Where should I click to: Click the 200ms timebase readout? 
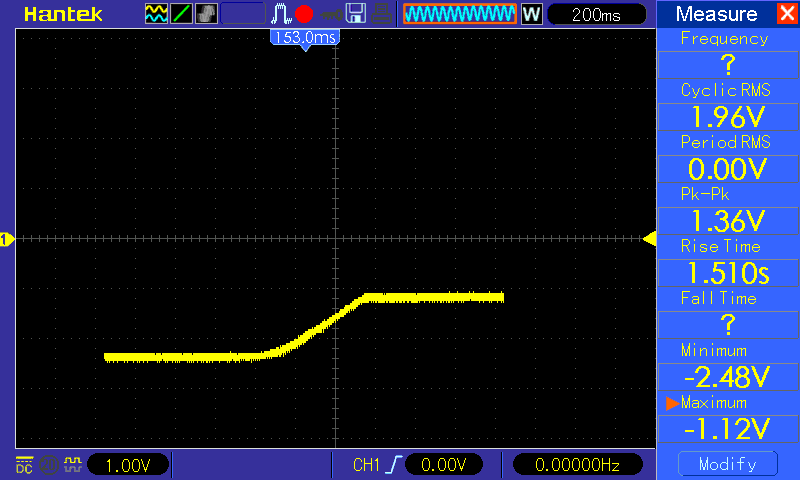[x=596, y=14]
